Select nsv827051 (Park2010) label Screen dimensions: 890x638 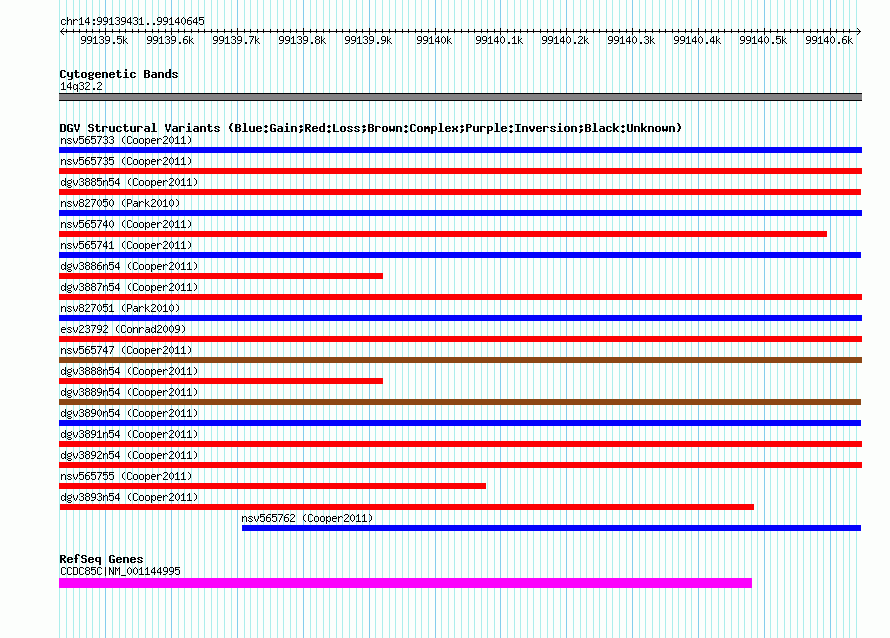[120, 308]
